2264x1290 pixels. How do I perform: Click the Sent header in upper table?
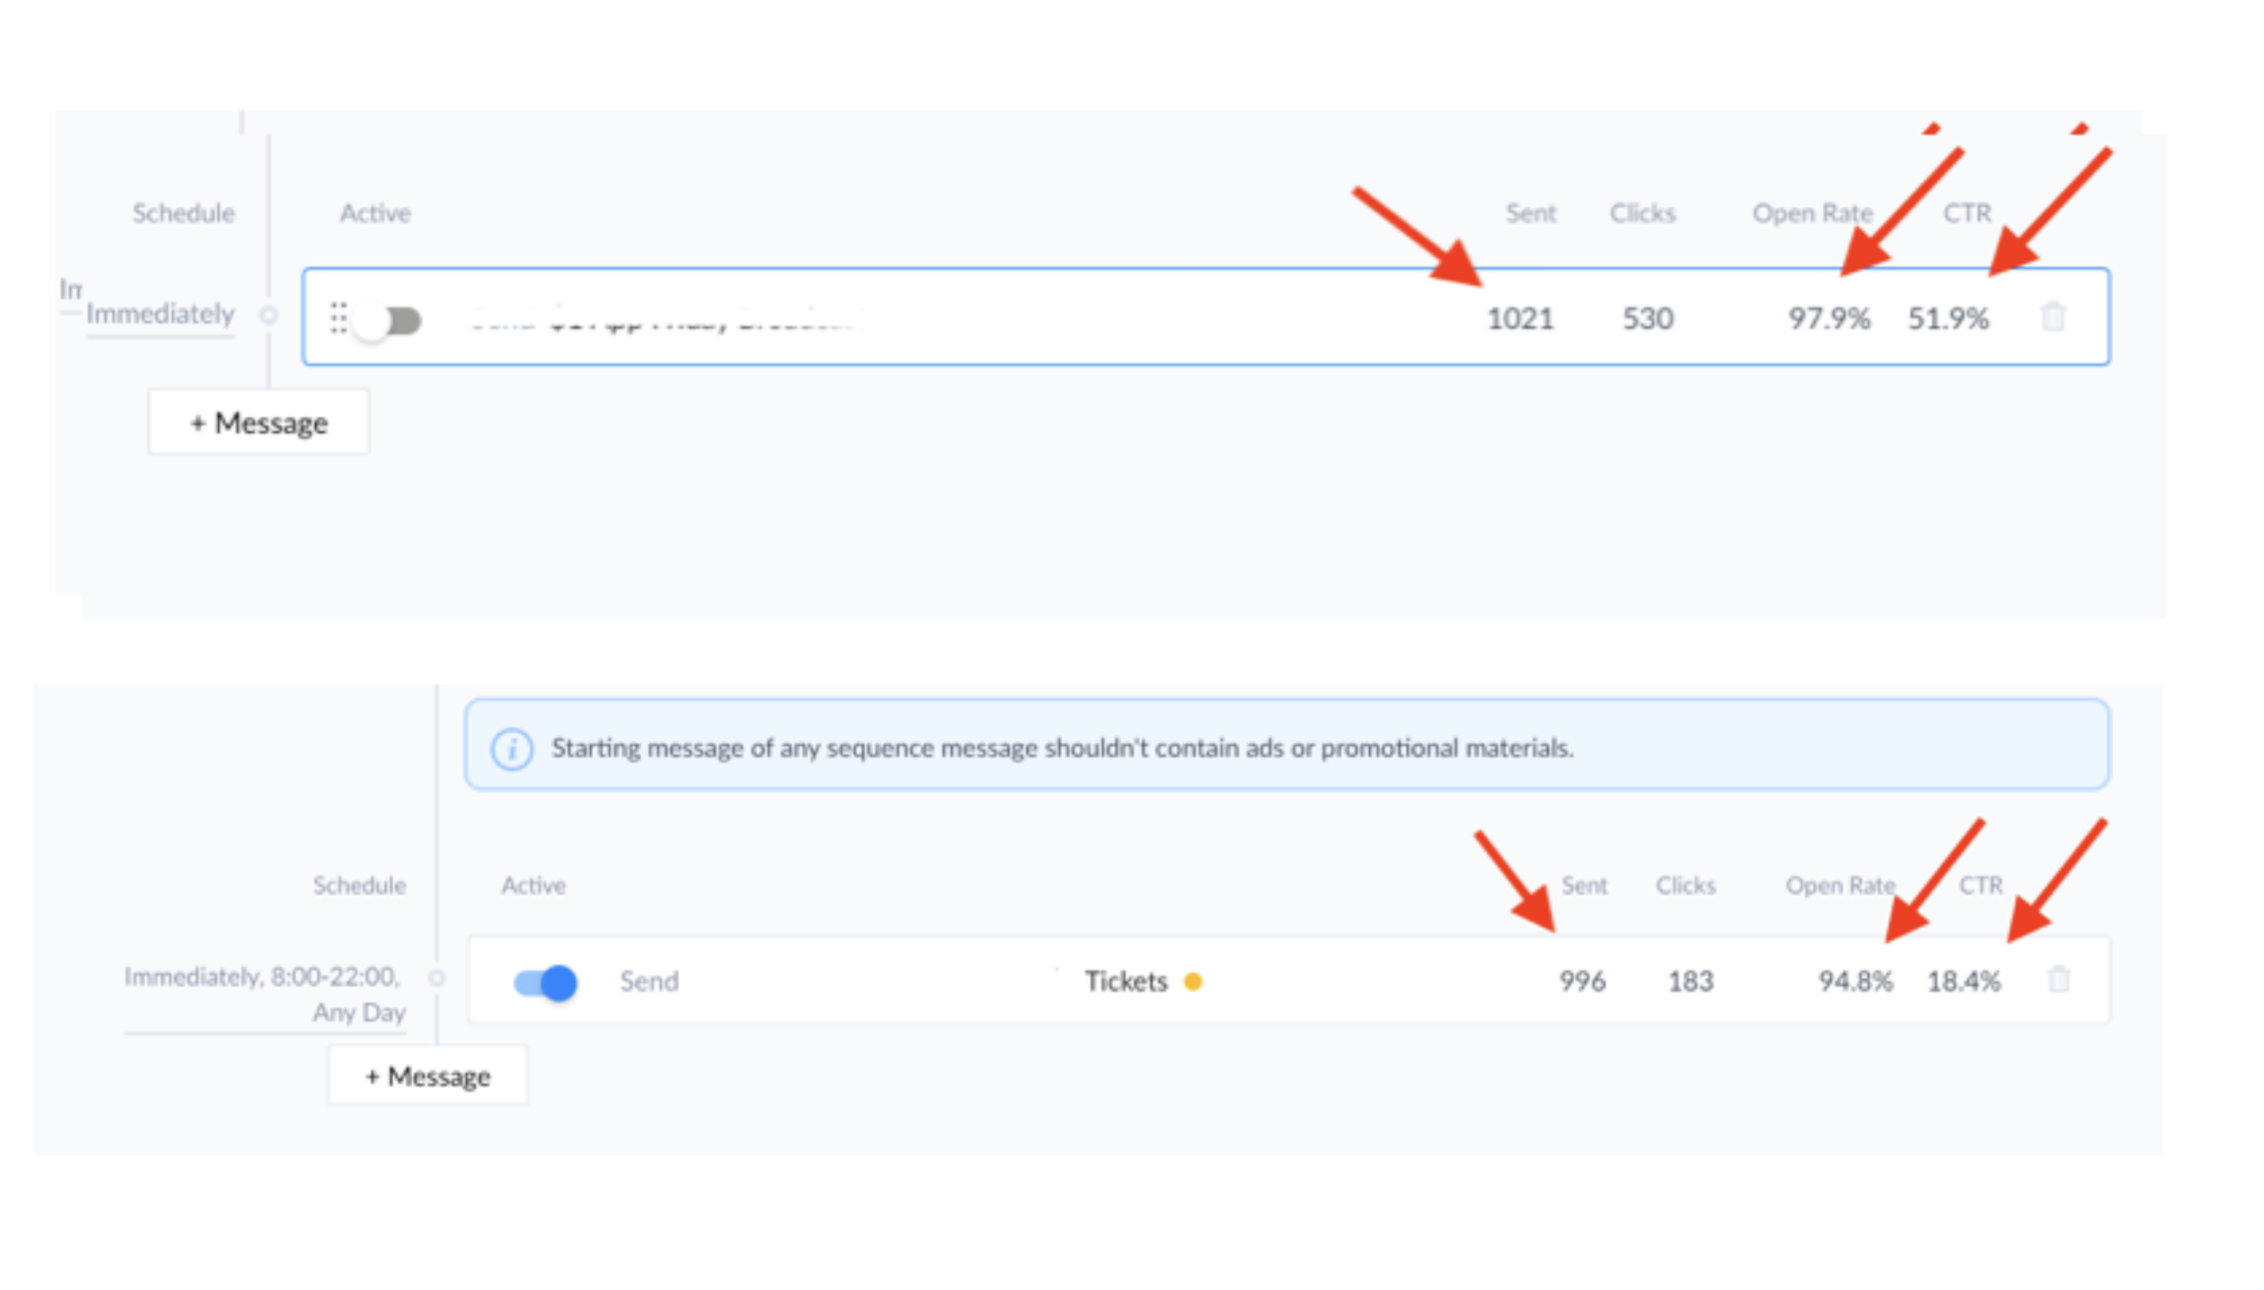(x=1531, y=213)
